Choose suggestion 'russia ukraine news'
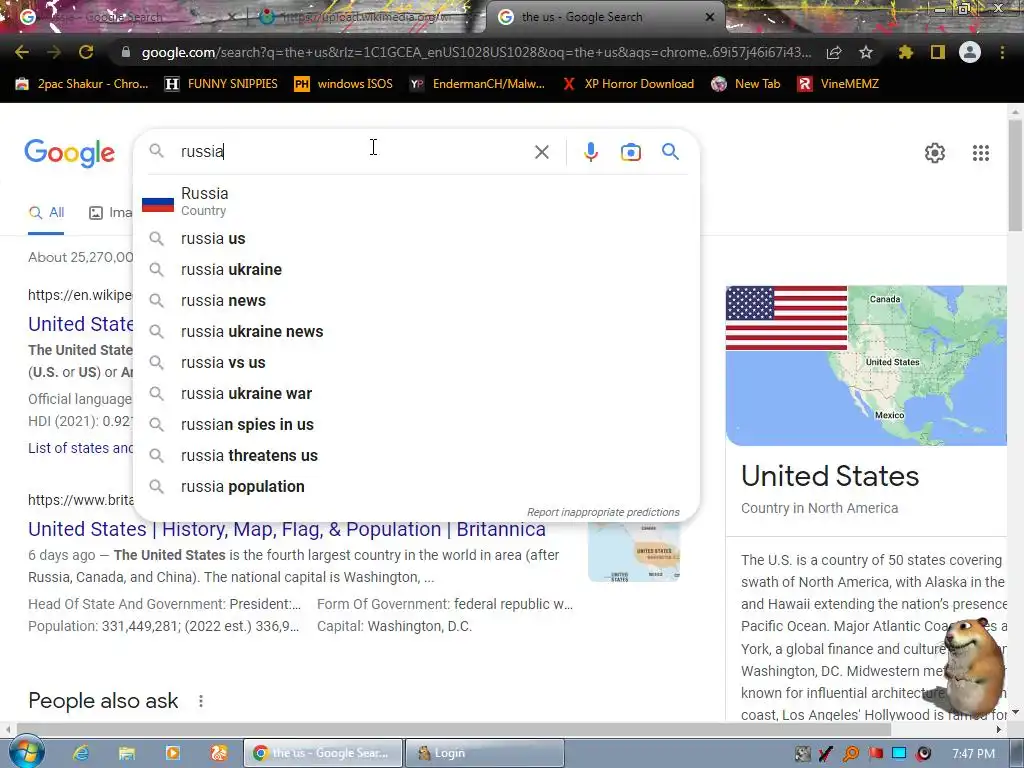Image resolution: width=1024 pixels, height=768 pixels. point(416,332)
